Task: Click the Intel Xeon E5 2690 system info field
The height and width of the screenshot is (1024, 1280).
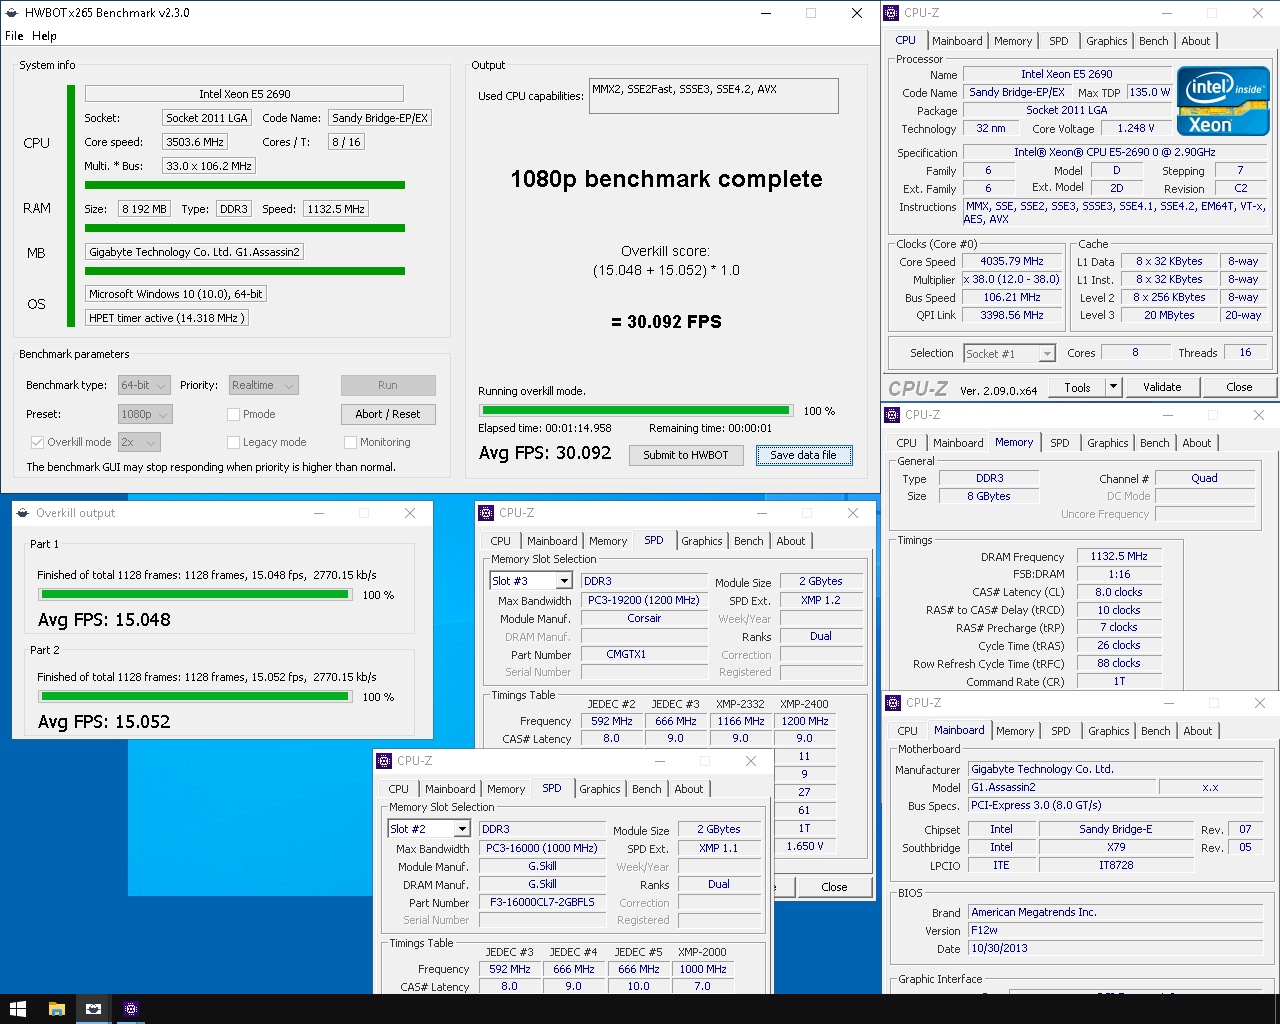Action: (x=244, y=94)
